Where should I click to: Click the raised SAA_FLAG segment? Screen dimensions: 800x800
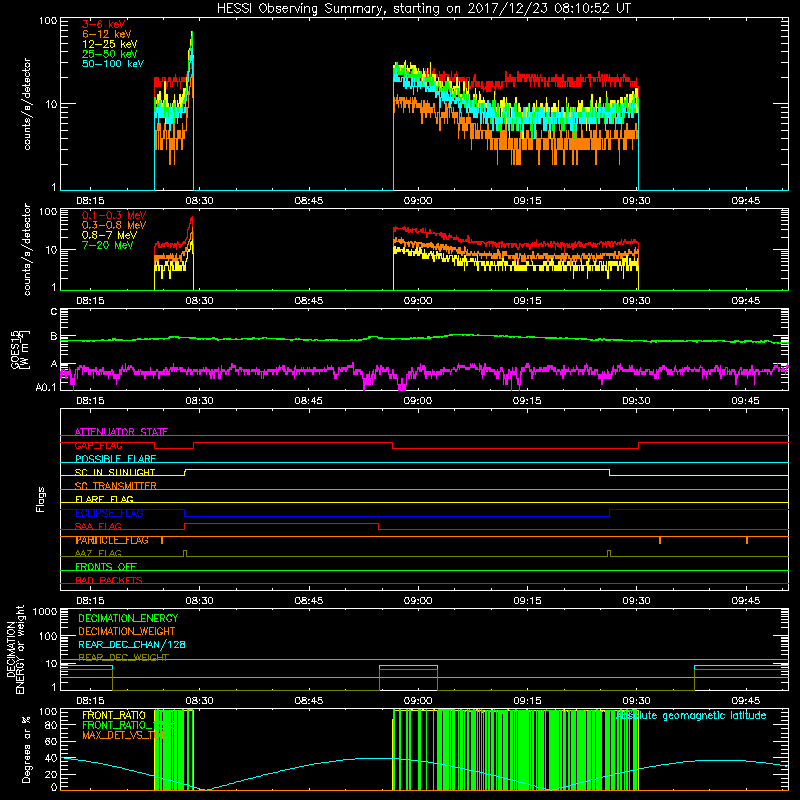[282, 523]
